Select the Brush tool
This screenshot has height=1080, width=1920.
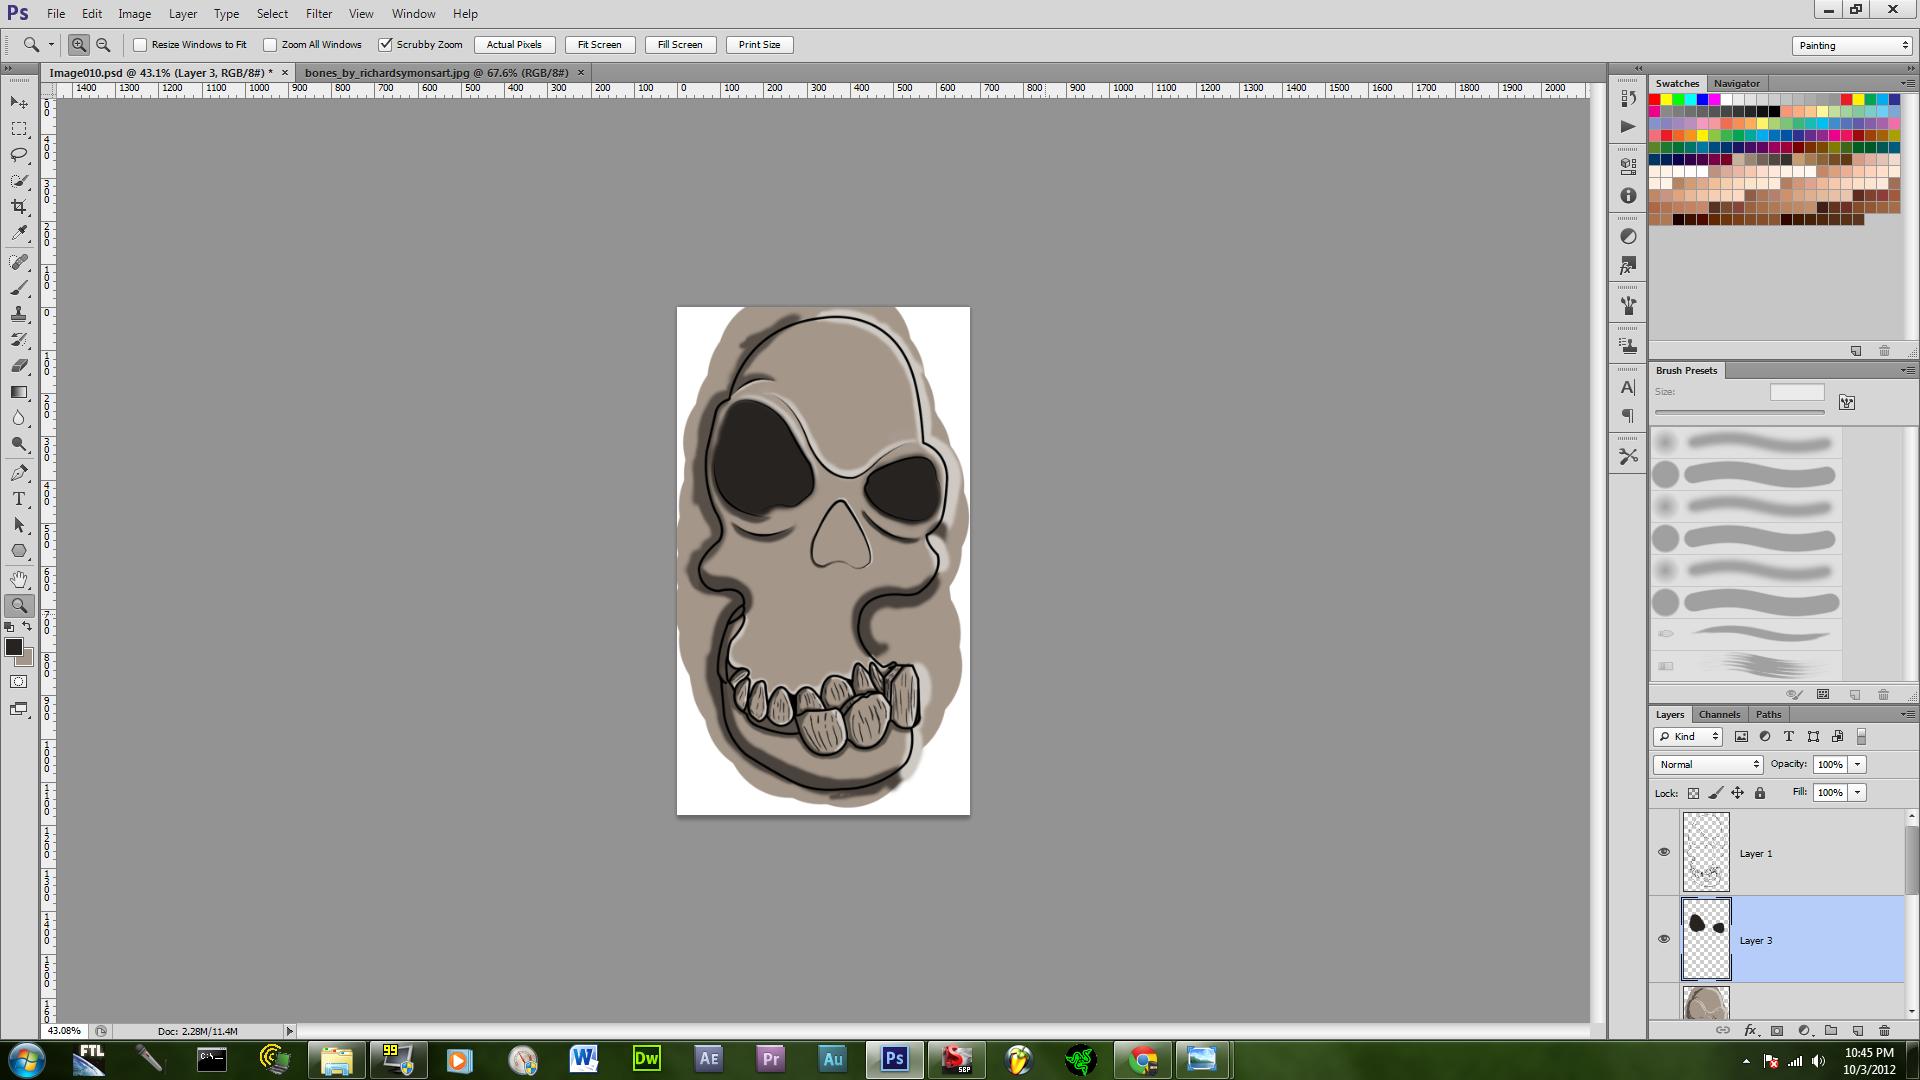click(x=19, y=288)
